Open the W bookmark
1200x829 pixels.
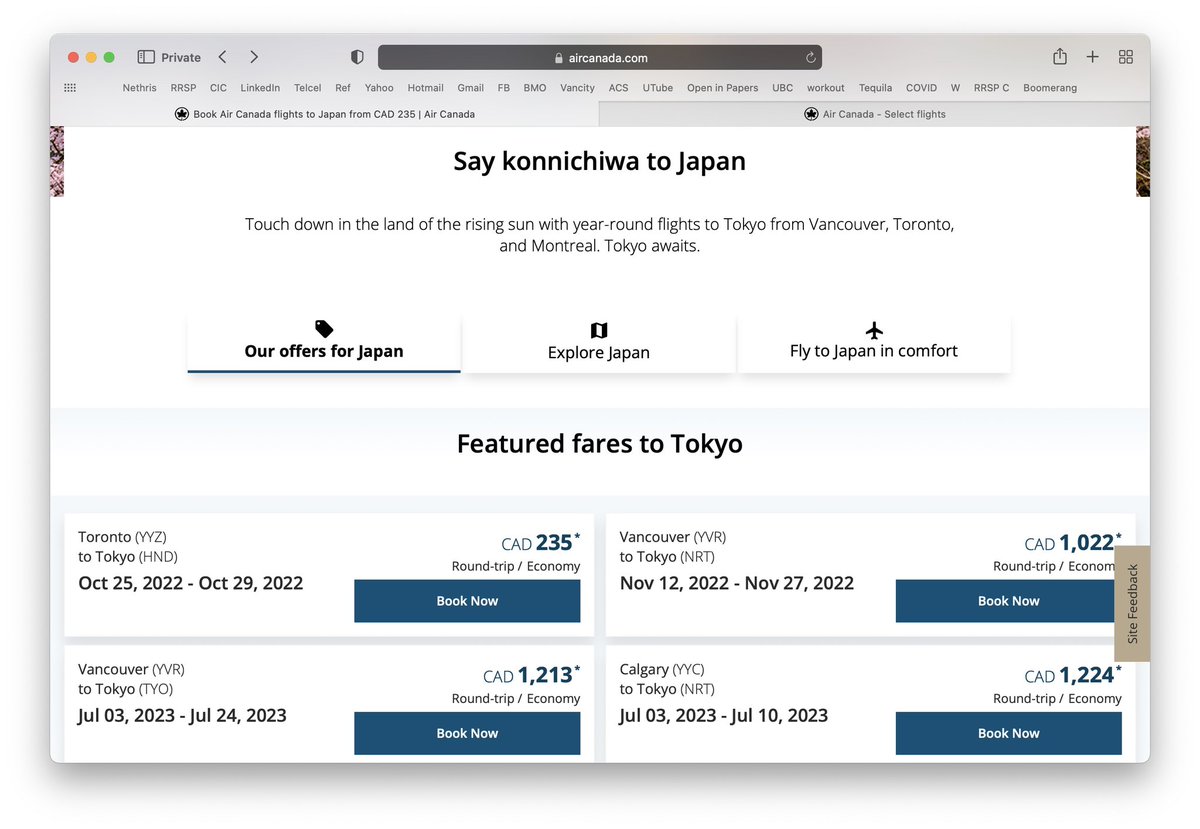pos(955,88)
